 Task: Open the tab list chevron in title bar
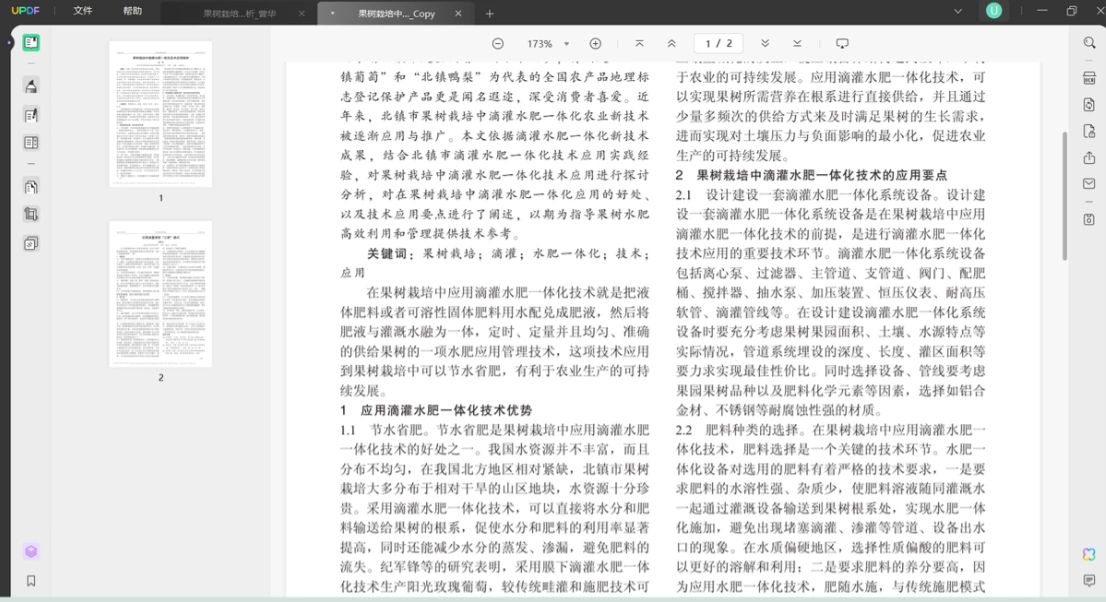[958, 11]
